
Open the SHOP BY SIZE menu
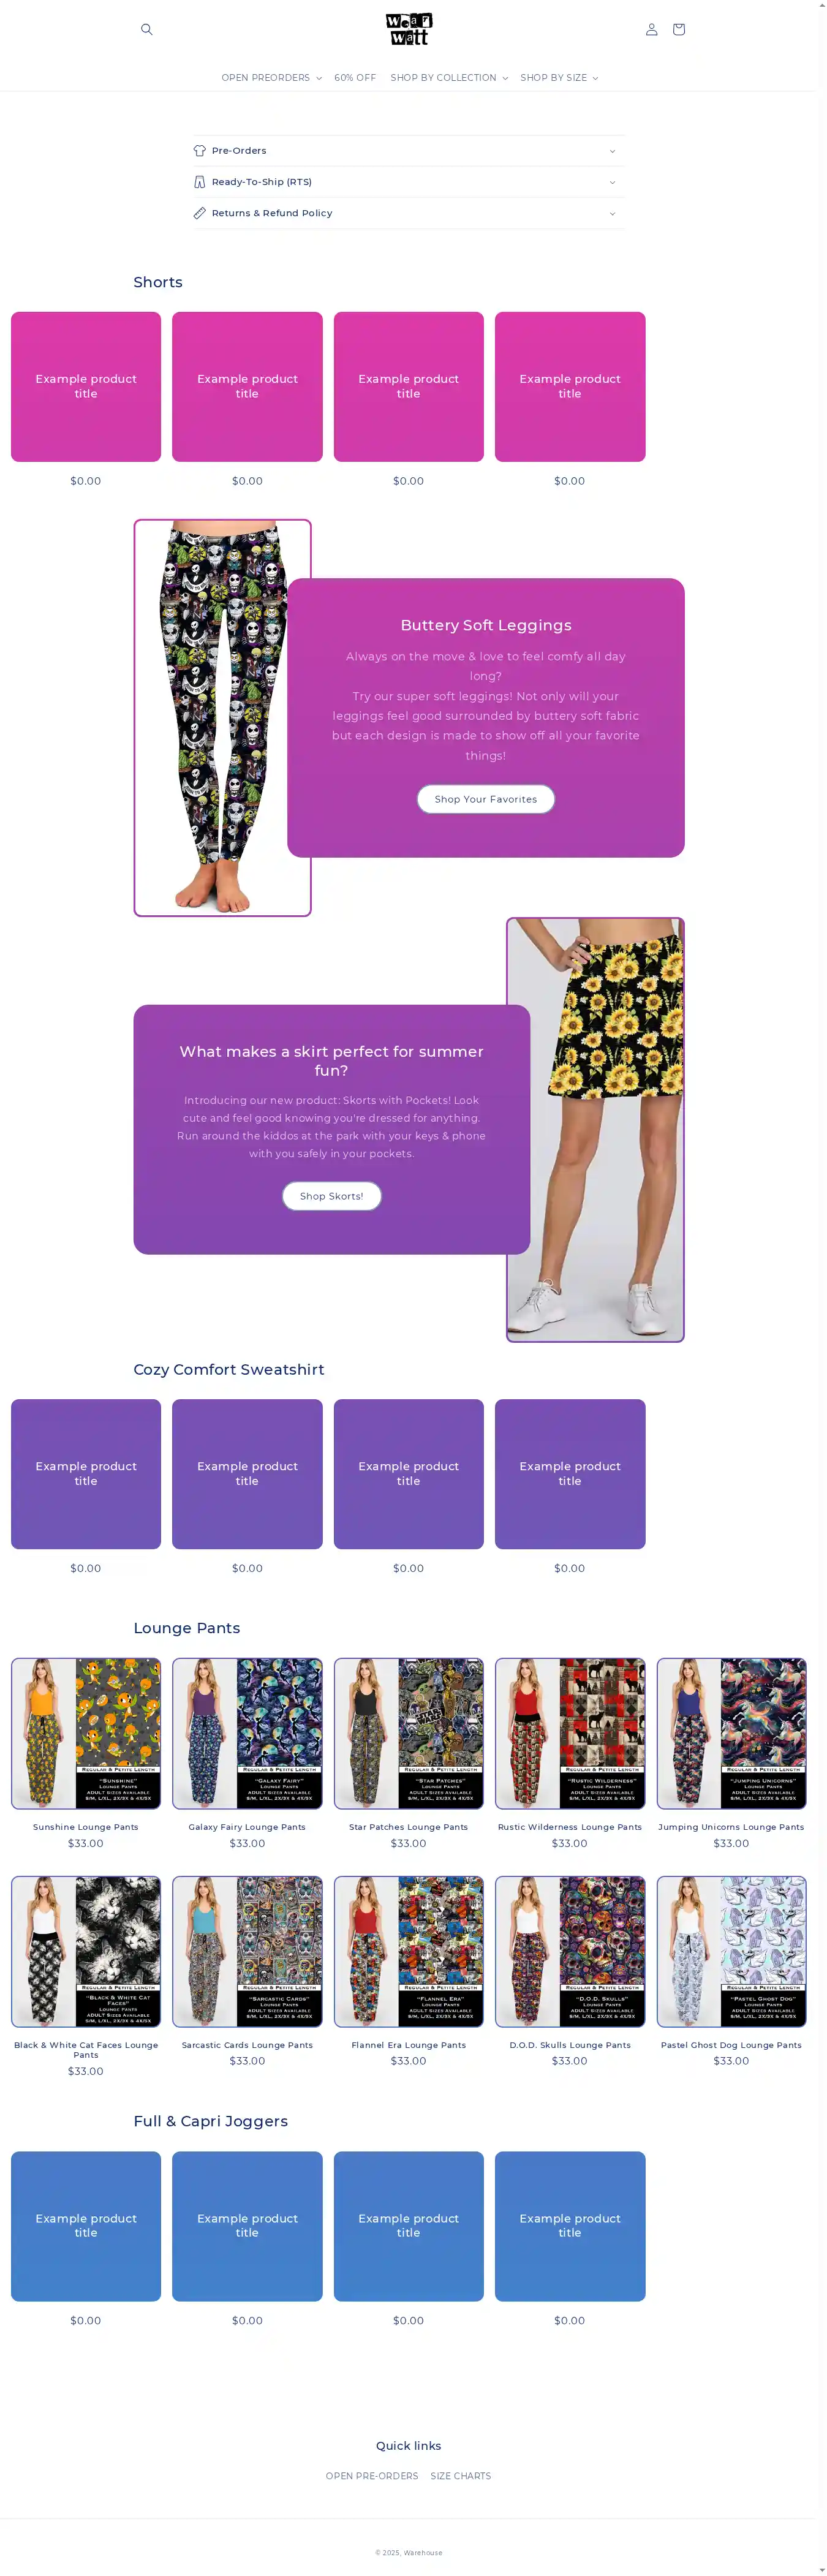pyautogui.click(x=559, y=78)
